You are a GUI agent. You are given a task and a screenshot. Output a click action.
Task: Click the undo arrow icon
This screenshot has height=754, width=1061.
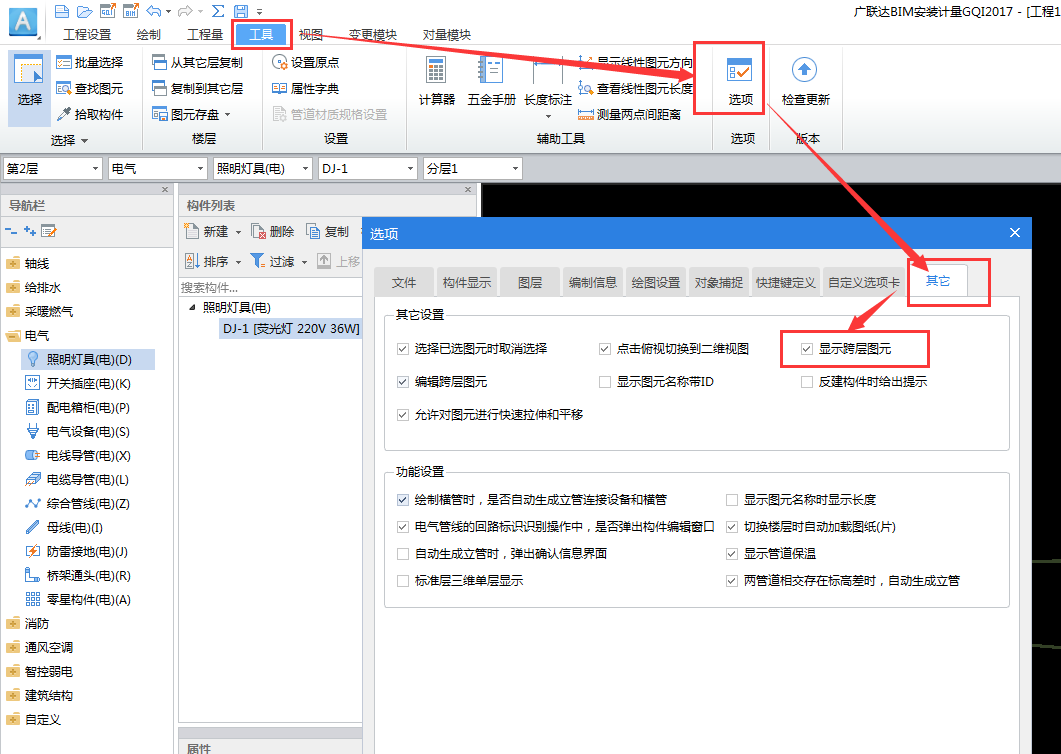[x=154, y=11]
